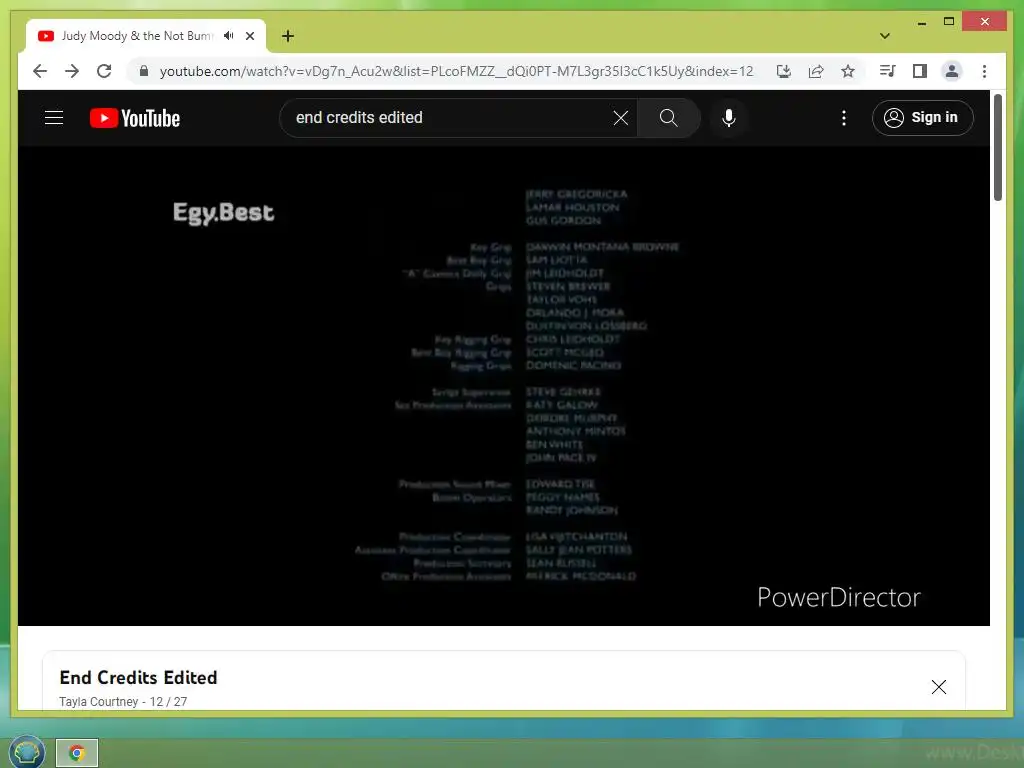Image resolution: width=1024 pixels, height=768 pixels.
Task: Open Tayla Courtney channel link
Action: coord(99,702)
